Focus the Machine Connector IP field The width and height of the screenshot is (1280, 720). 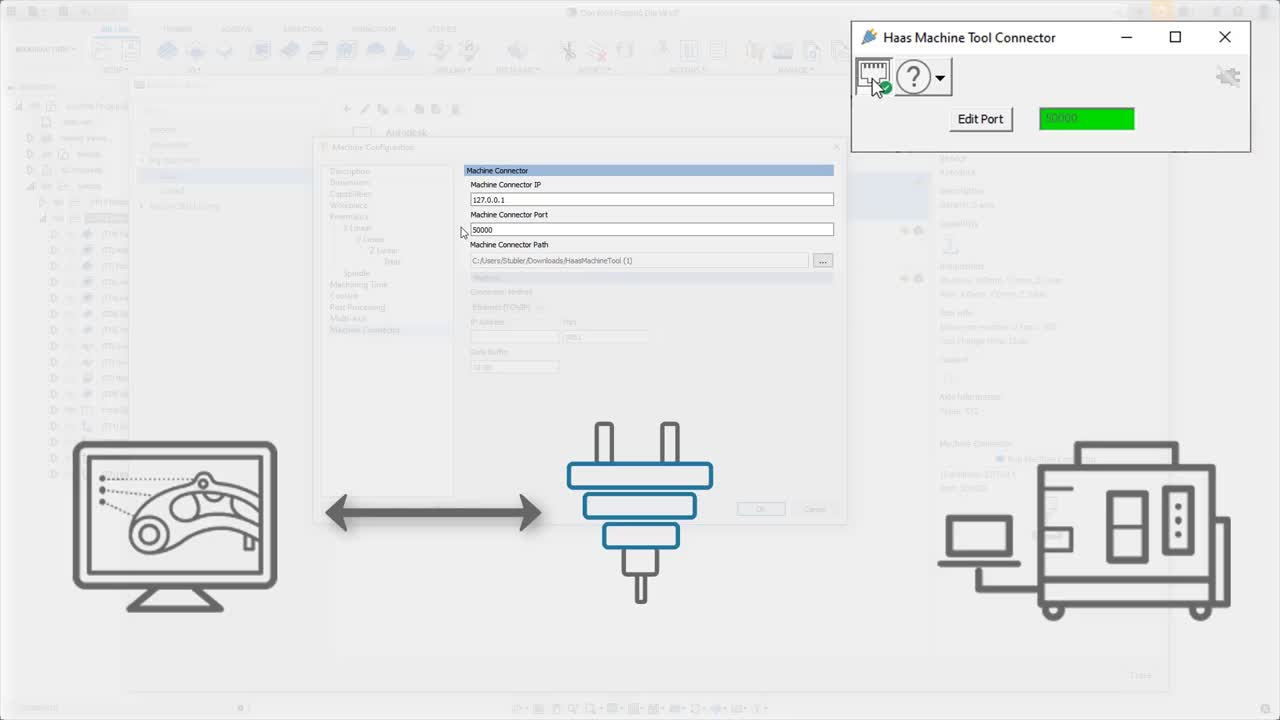pos(651,200)
